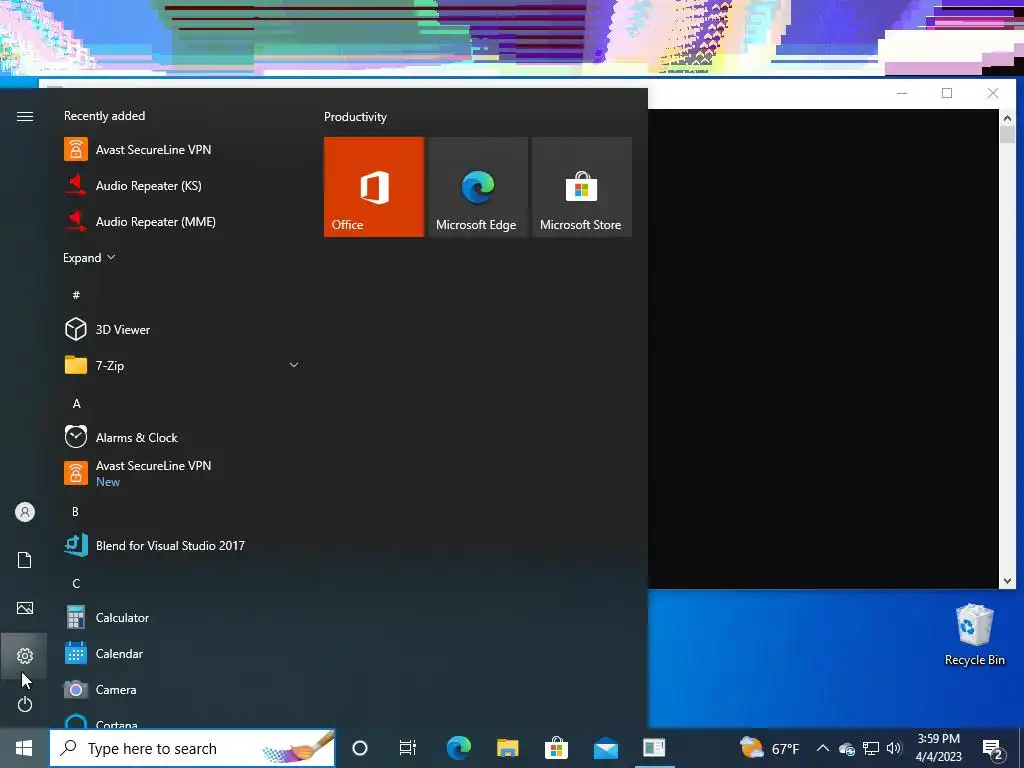Click OneDrive cloud icon in tray

(846, 748)
